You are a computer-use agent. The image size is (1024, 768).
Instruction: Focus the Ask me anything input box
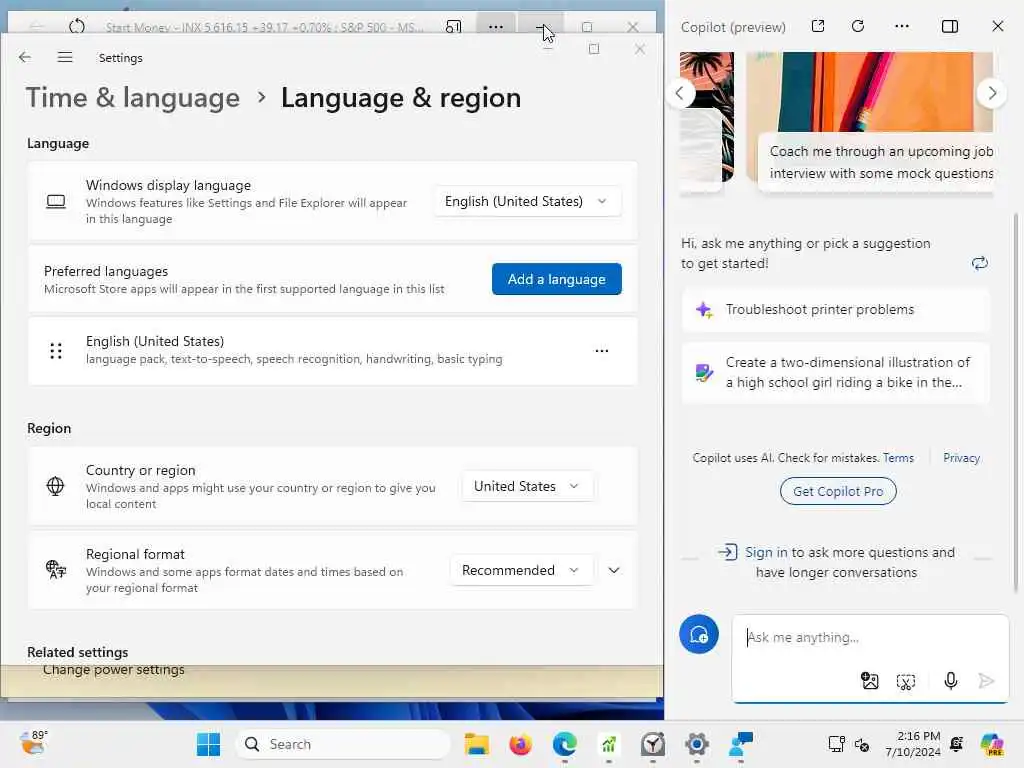coord(871,637)
